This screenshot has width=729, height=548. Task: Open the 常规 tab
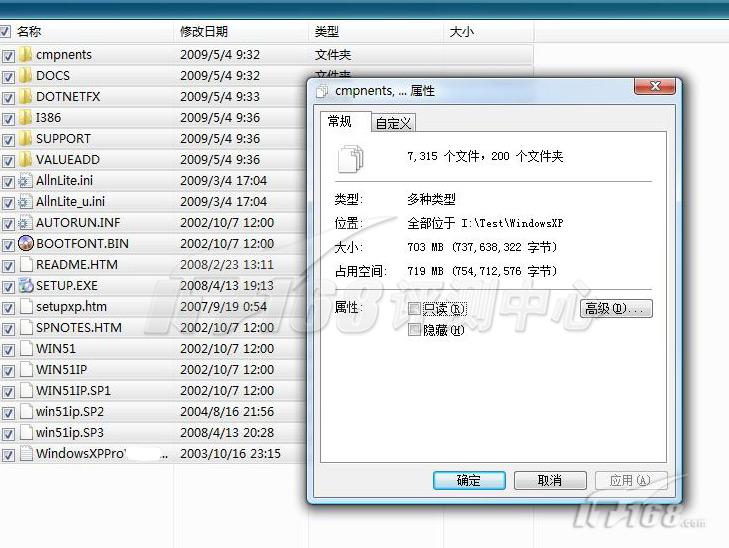(341, 122)
